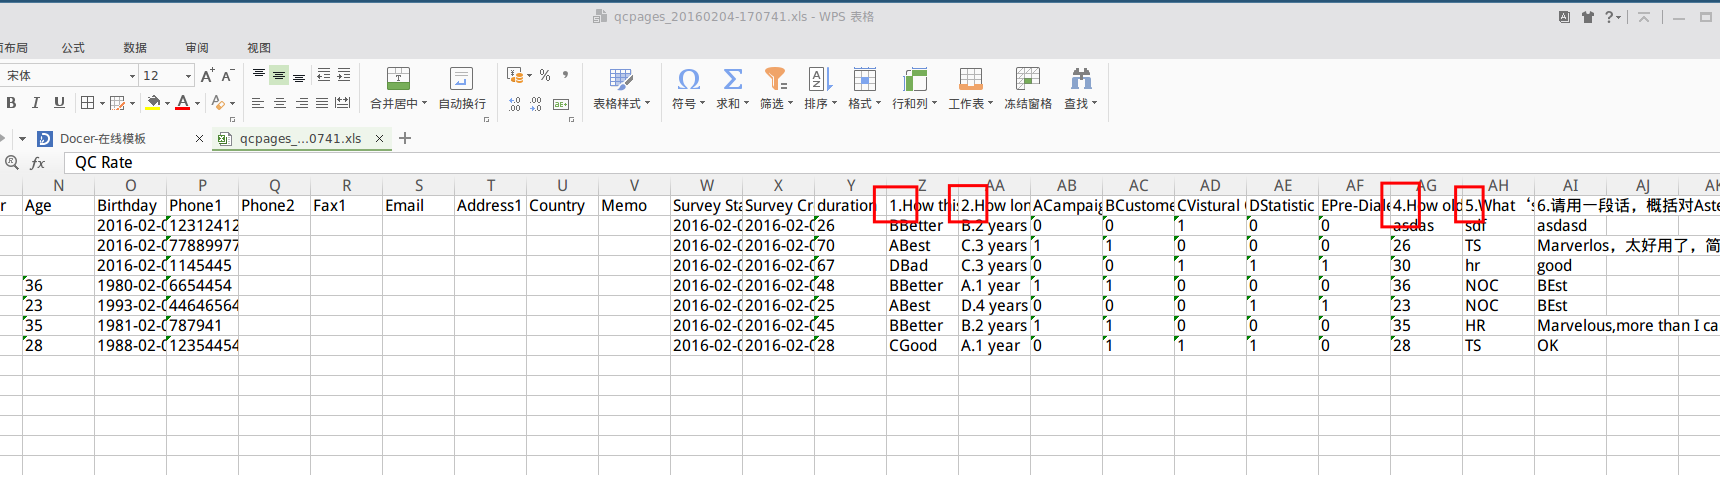Click the Wrap Text (自动换行) icon
Image resolution: width=1720 pixels, height=481 pixels.
[461, 80]
